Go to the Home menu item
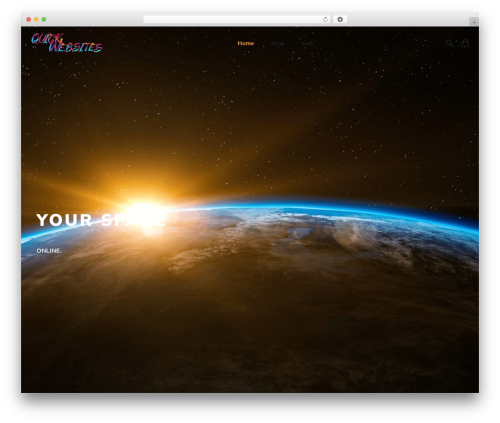This screenshot has width=500, height=423. click(x=246, y=43)
